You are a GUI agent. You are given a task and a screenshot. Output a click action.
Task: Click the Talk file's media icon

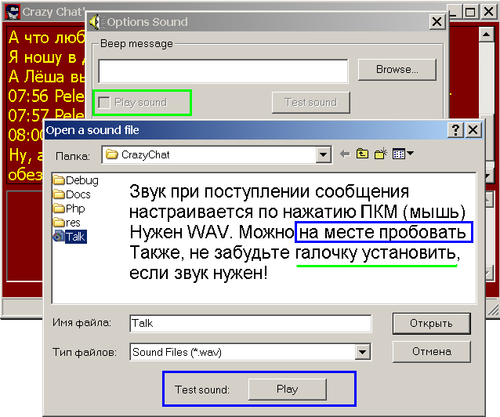[x=58, y=237]
